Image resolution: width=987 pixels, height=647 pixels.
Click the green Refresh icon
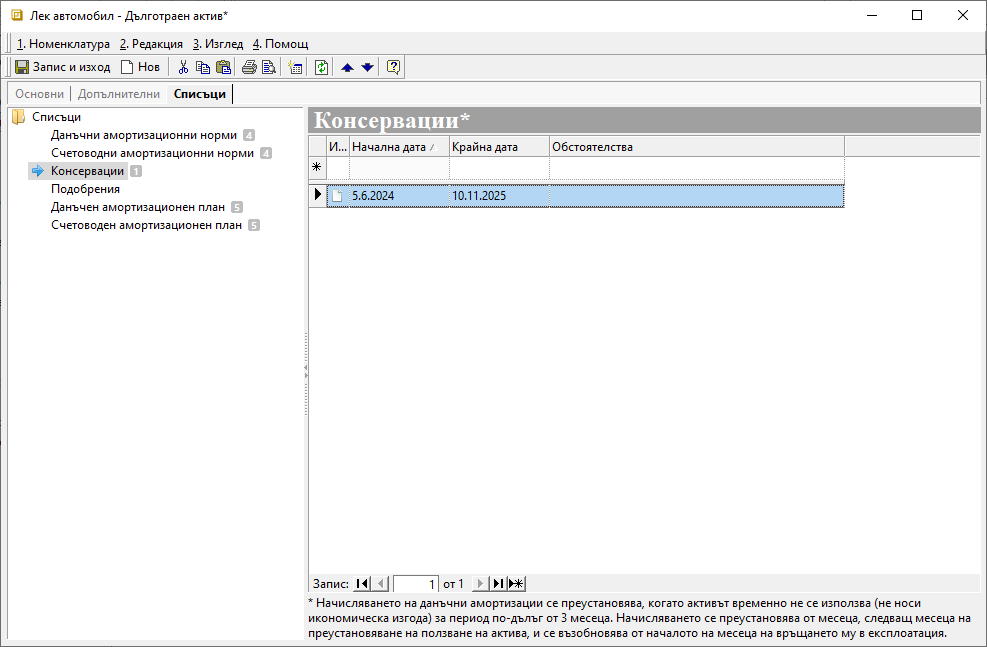pyautogui.click(x=321, y=67)
